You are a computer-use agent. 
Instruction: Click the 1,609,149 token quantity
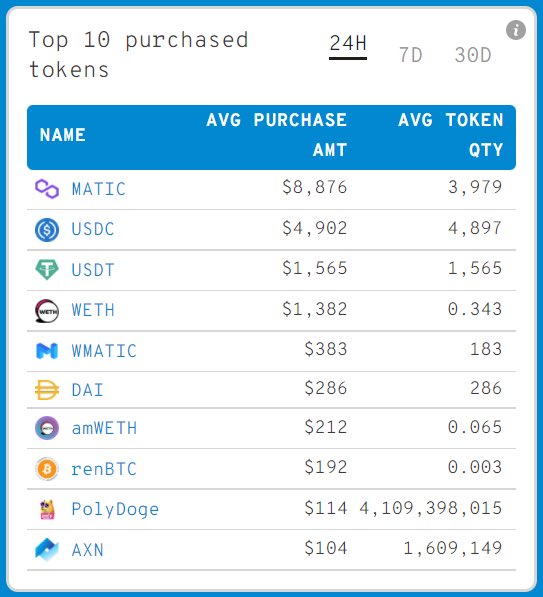[x=453, y=549]
